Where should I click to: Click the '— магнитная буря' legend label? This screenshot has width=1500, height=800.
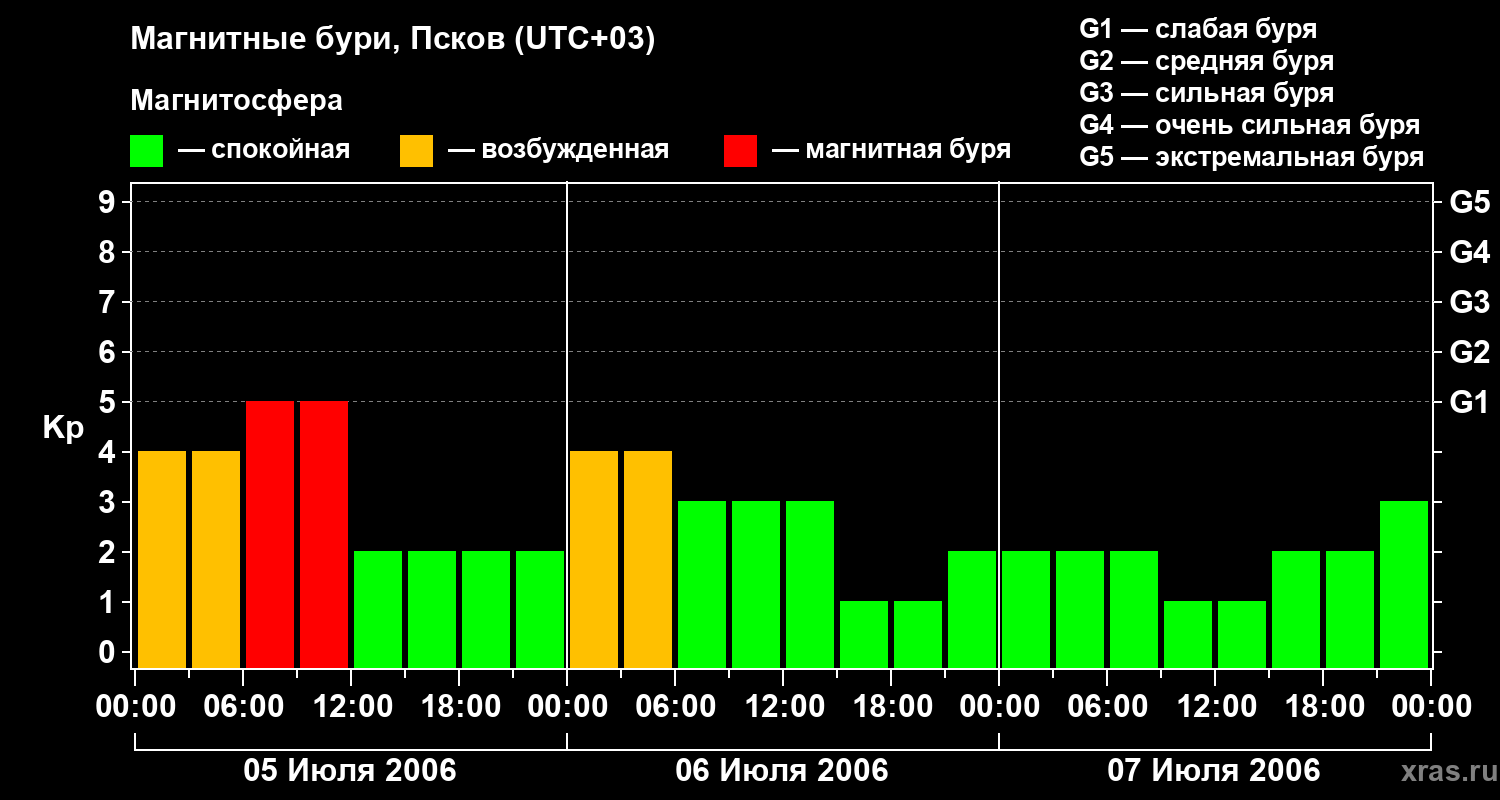(x=892, y=150)
